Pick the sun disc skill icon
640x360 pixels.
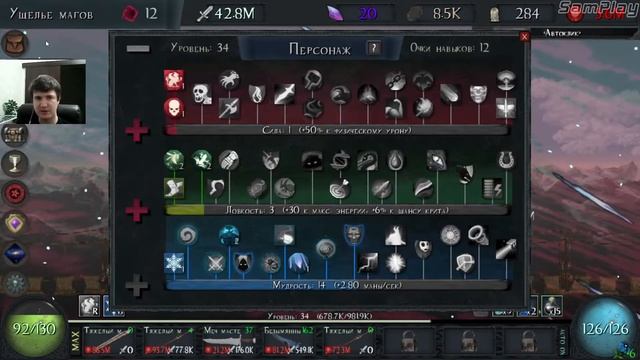[451, 236]
